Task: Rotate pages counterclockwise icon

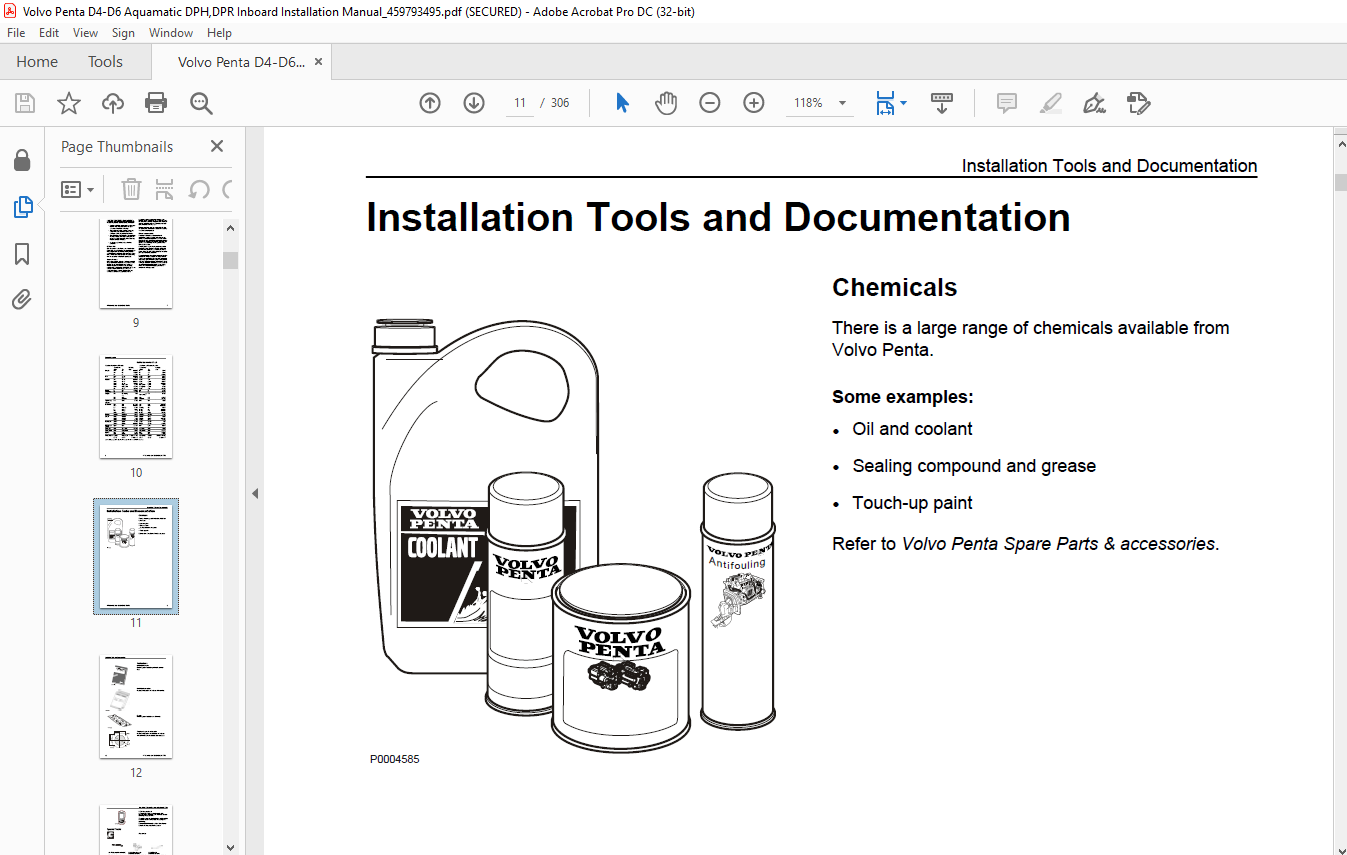Action: coord(199,189)
